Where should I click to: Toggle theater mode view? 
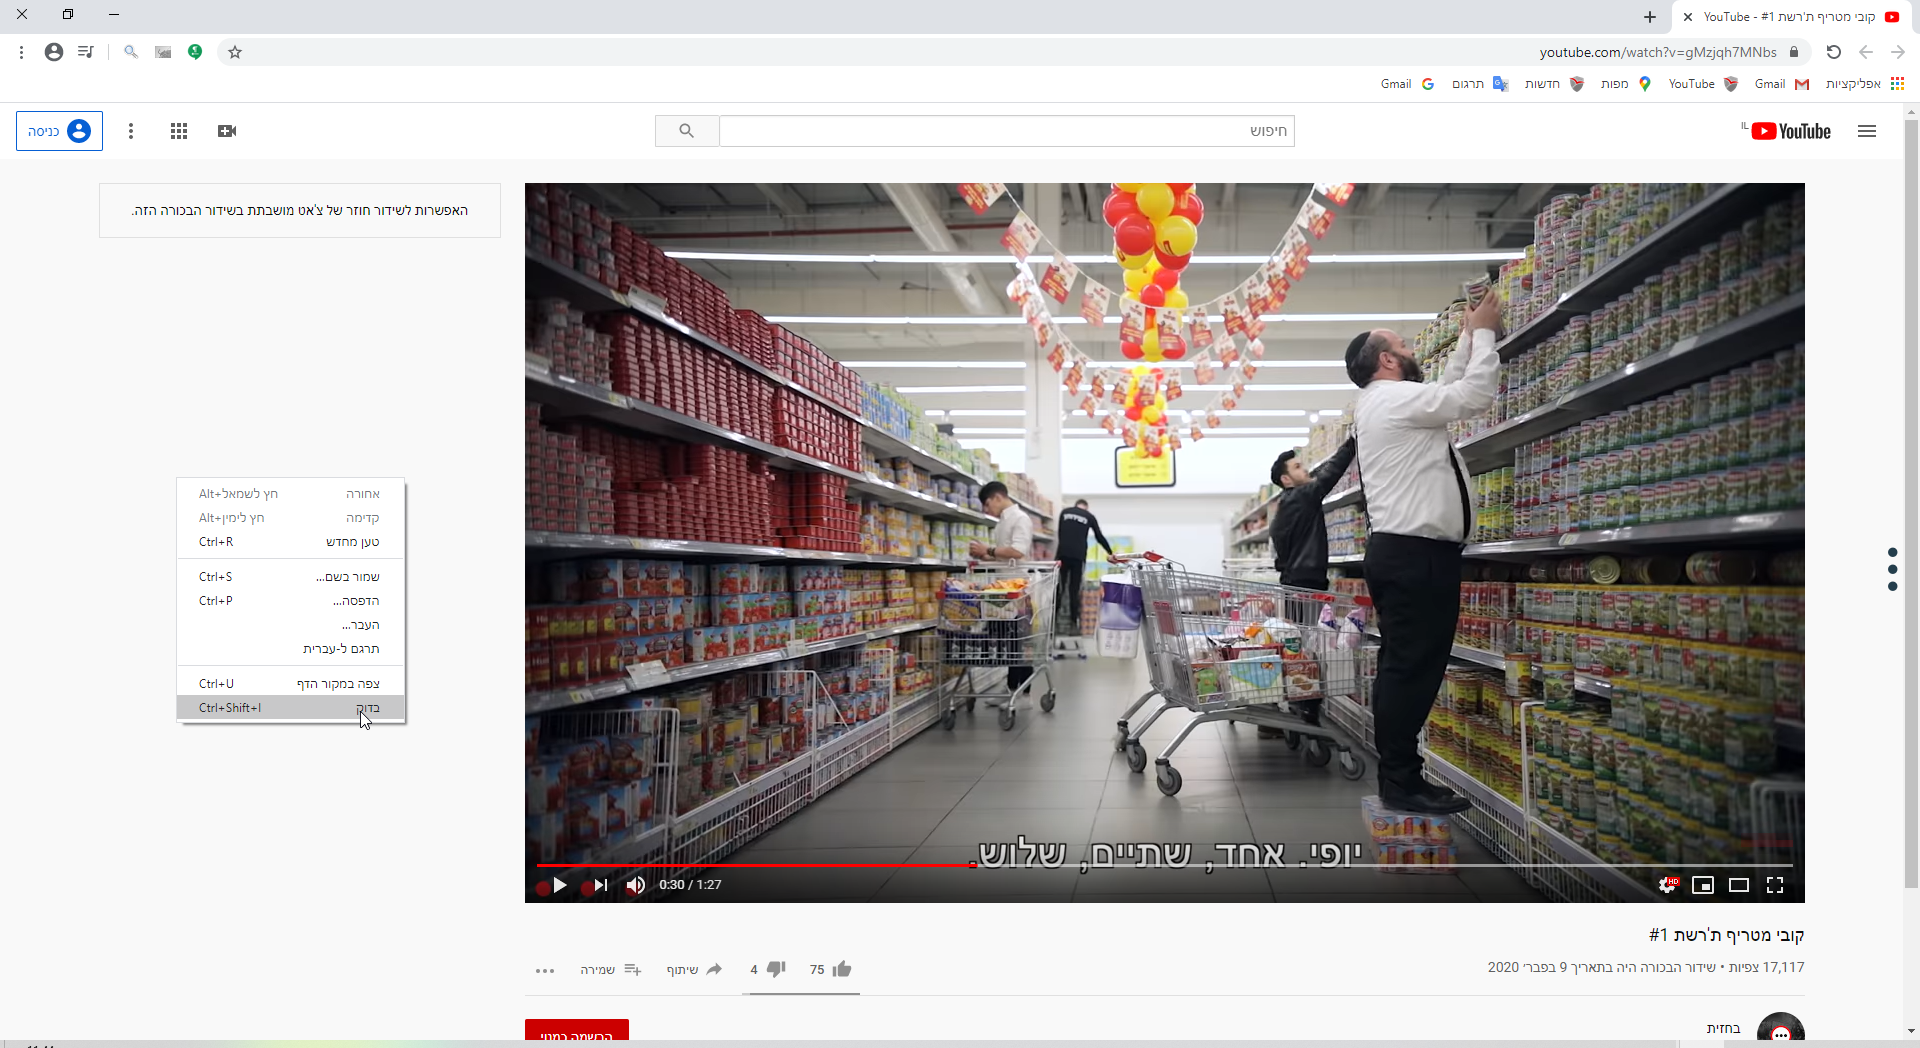1739,885
